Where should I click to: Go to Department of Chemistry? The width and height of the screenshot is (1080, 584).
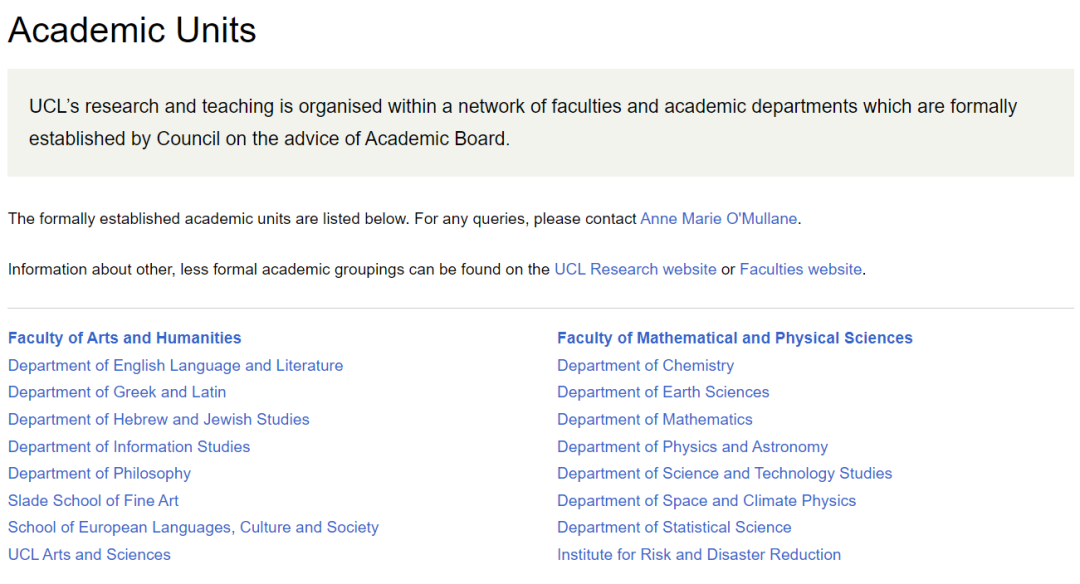[x=645, y=365]
